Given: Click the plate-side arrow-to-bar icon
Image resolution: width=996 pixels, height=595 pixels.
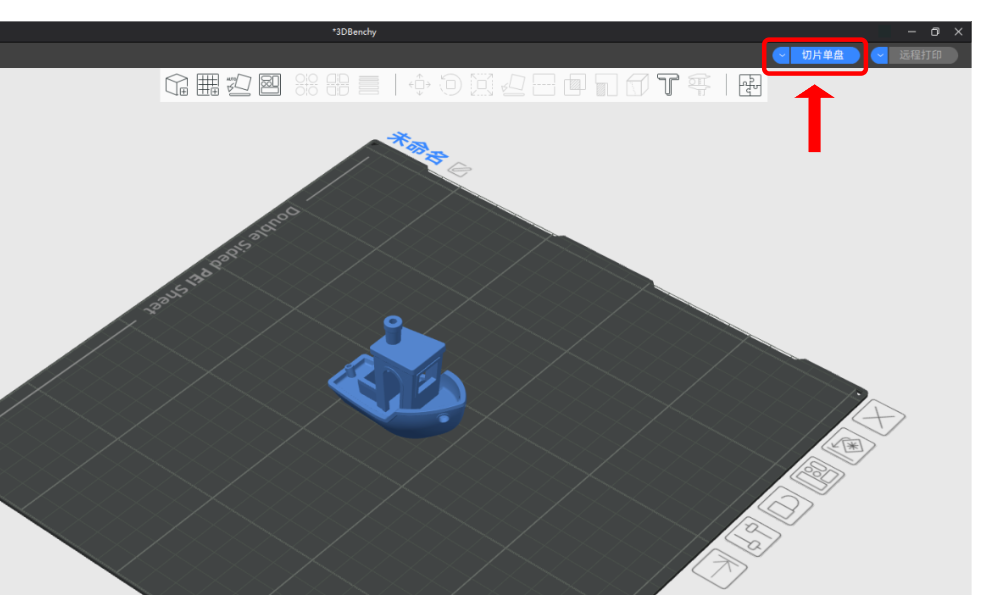Looking at the screenshot, I should click(720, 568).
